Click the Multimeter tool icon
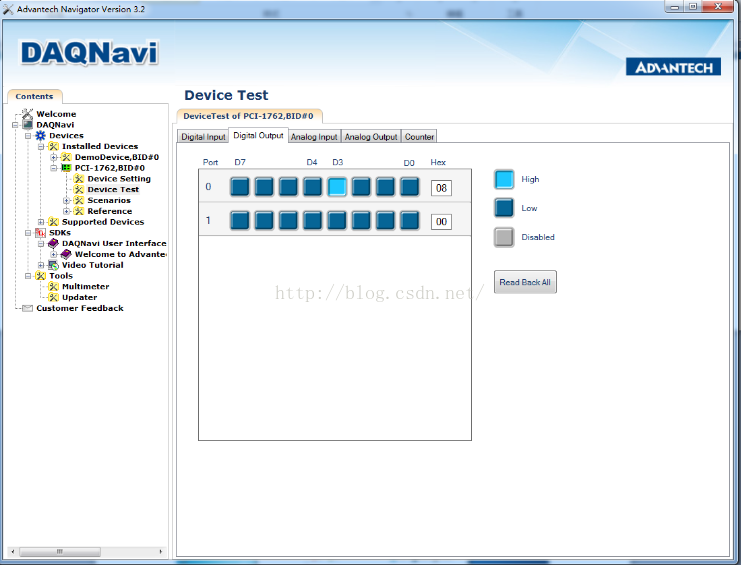The width and height of the screenshot is (741, 565). pyautogui.click(x=53, y=287)
